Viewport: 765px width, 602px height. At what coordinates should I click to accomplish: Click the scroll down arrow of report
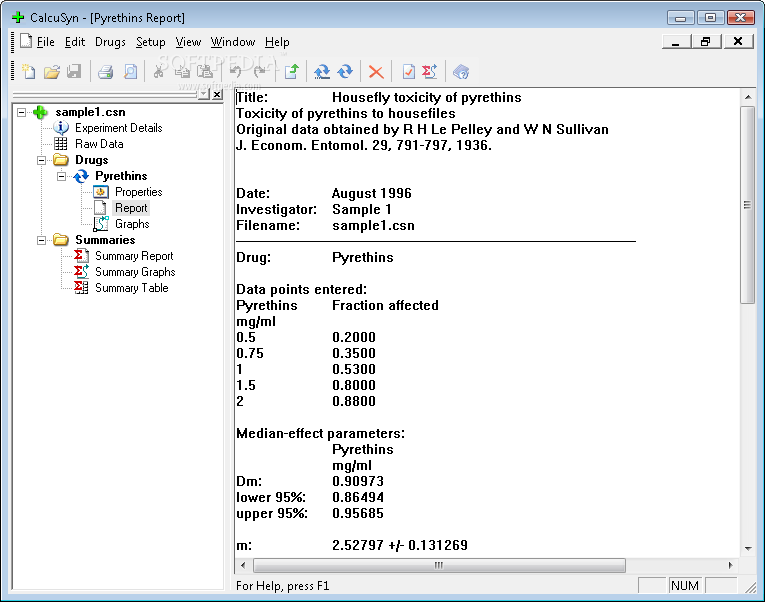748,548
